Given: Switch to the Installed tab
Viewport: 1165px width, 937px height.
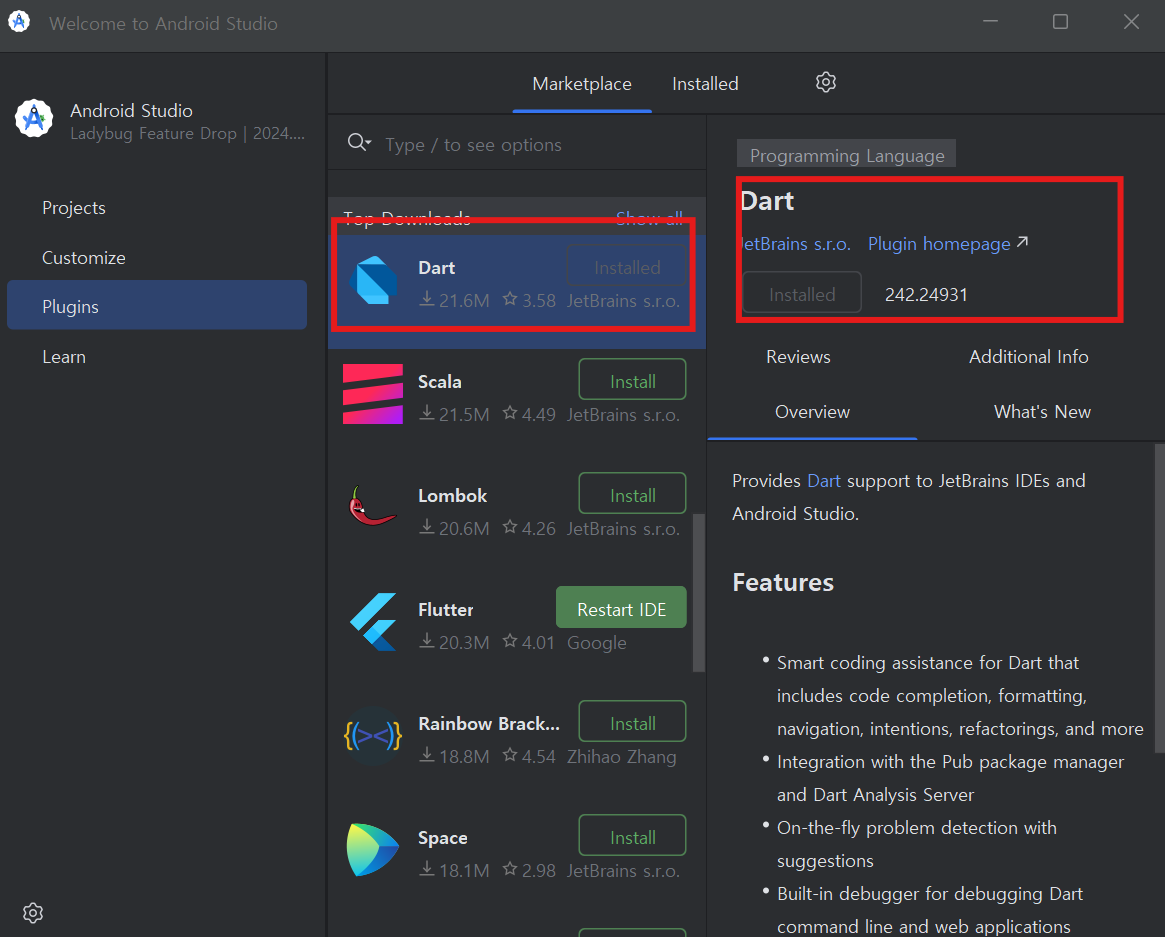Looking at the screenshot, I should tap(705, 84).
